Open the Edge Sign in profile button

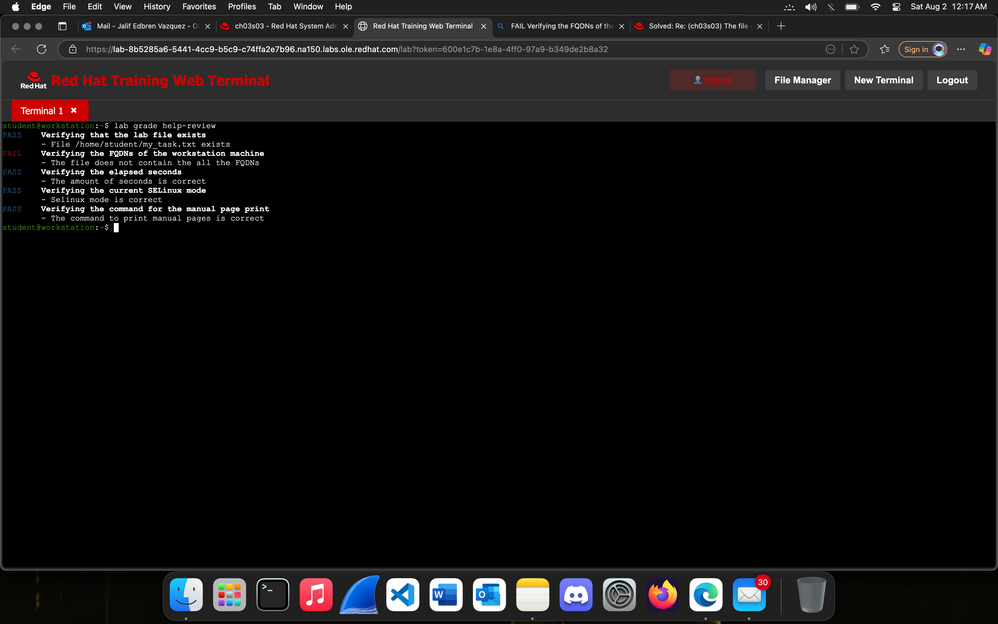click(x=923, y=49)
